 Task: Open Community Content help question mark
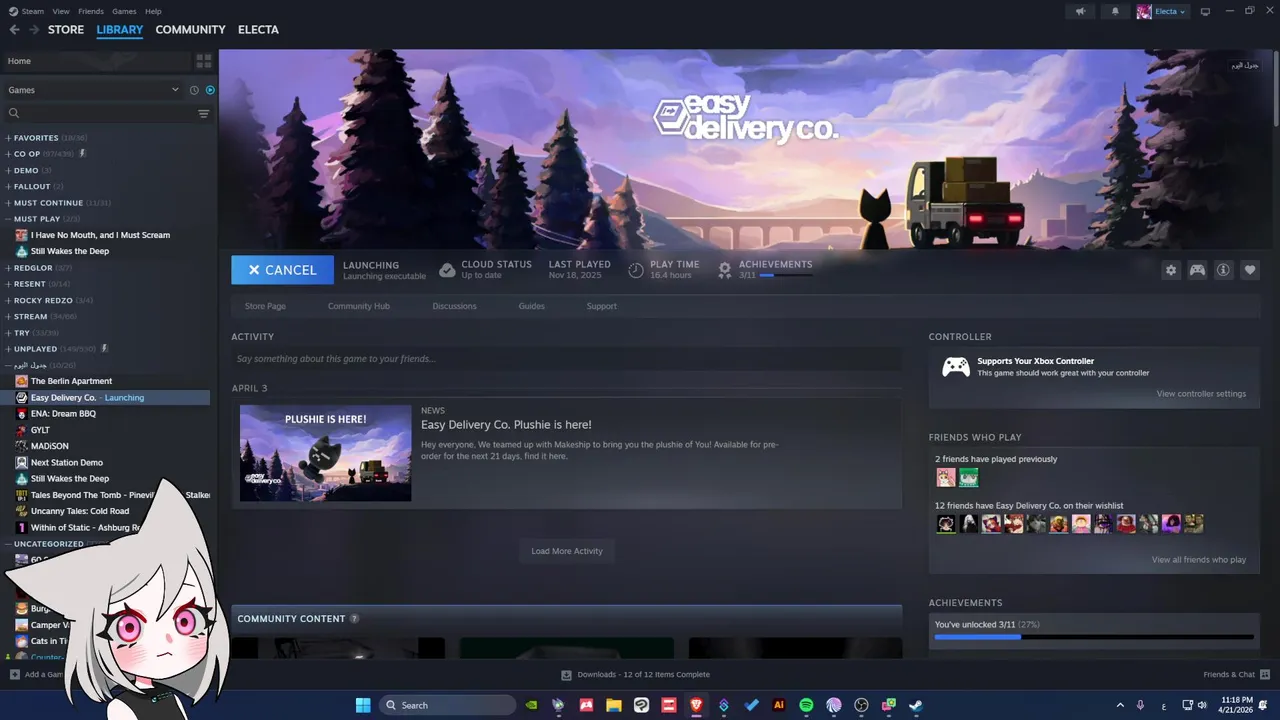pos(355,619)
